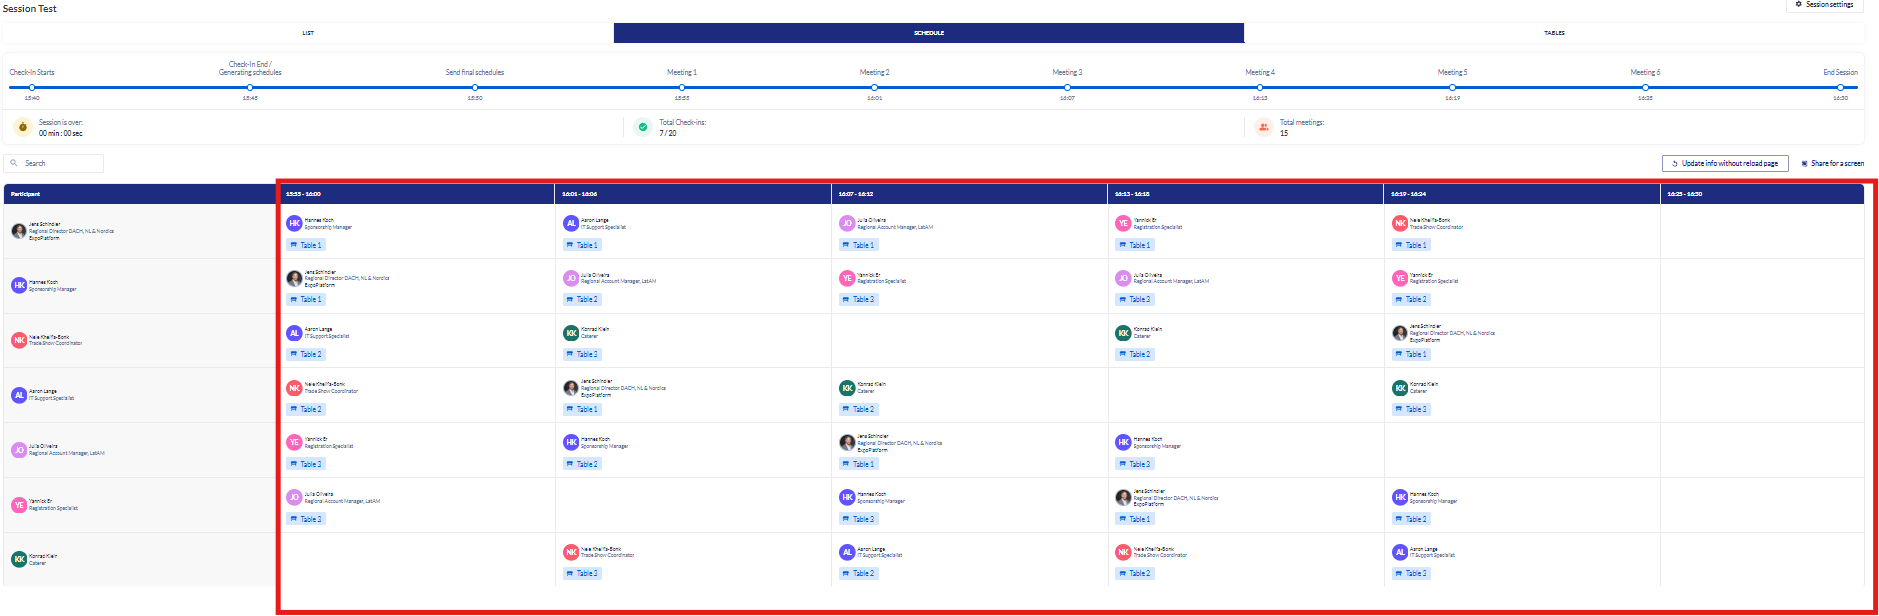Select the Check-In Starts timeline point
This screenshot has width=1879, height=616.
pyautogui.click(x=32, y=87)
